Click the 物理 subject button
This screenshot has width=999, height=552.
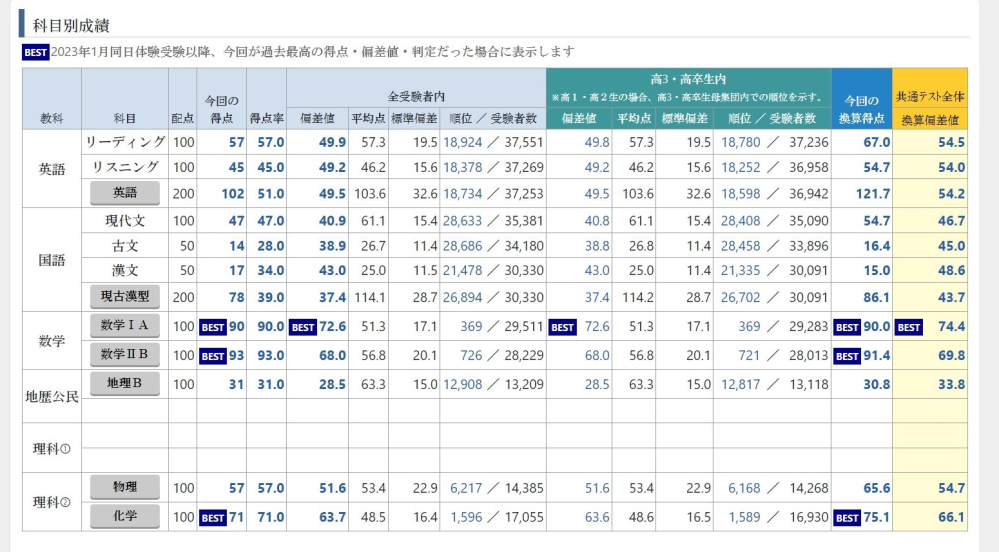pyautogui.click(x=125, y=488)
